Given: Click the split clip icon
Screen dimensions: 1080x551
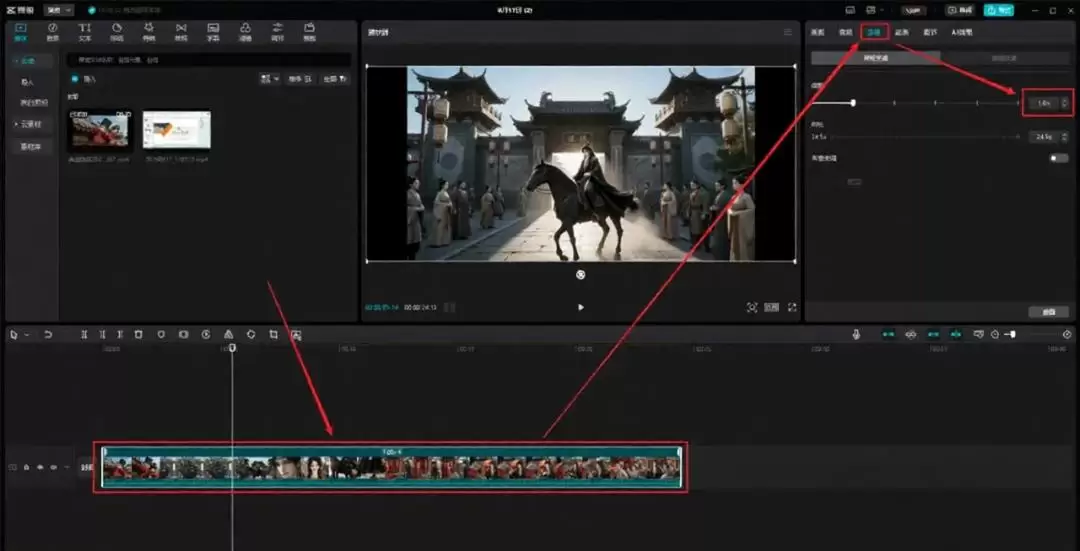Looking at the screenshot, I should [84, 335].
